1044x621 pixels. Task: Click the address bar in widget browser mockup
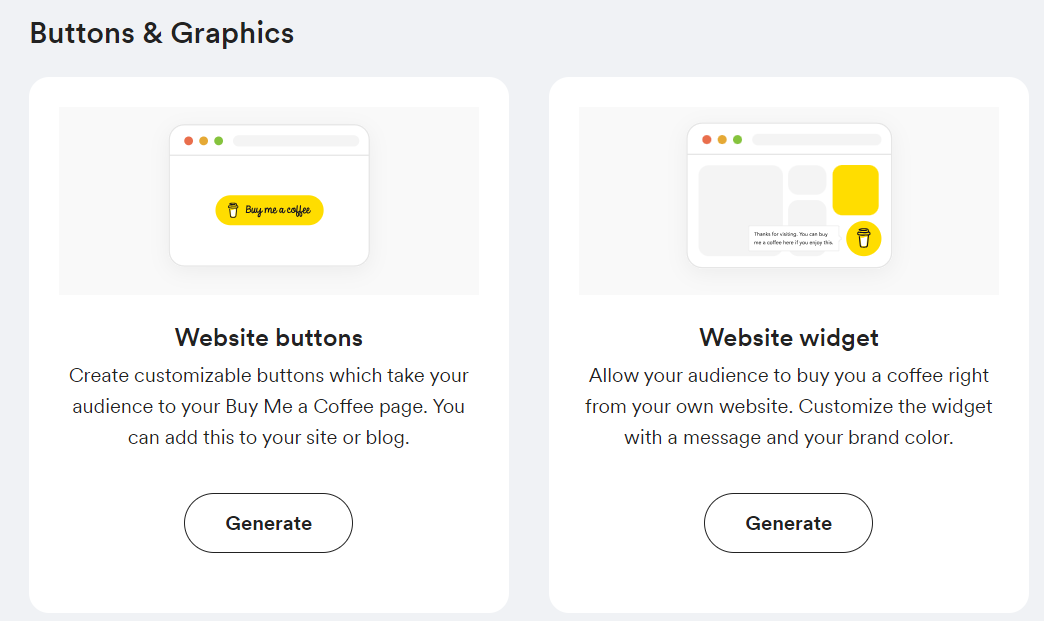coord(816,139)
